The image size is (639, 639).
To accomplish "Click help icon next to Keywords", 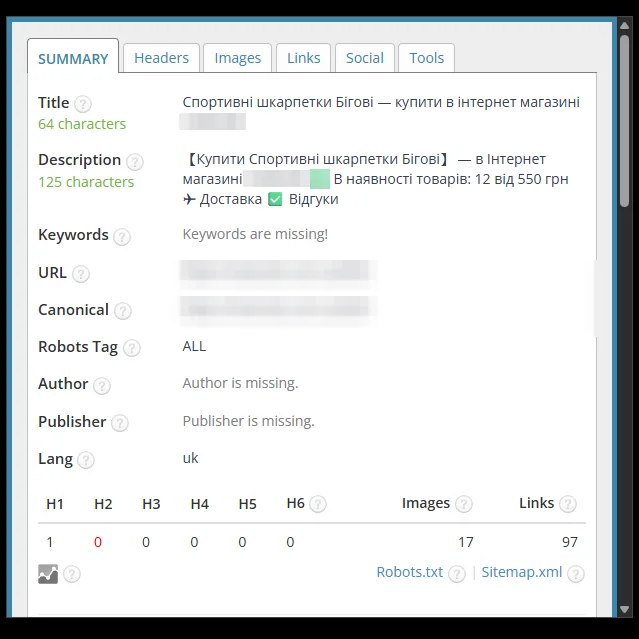I will [x=122, y=236].
